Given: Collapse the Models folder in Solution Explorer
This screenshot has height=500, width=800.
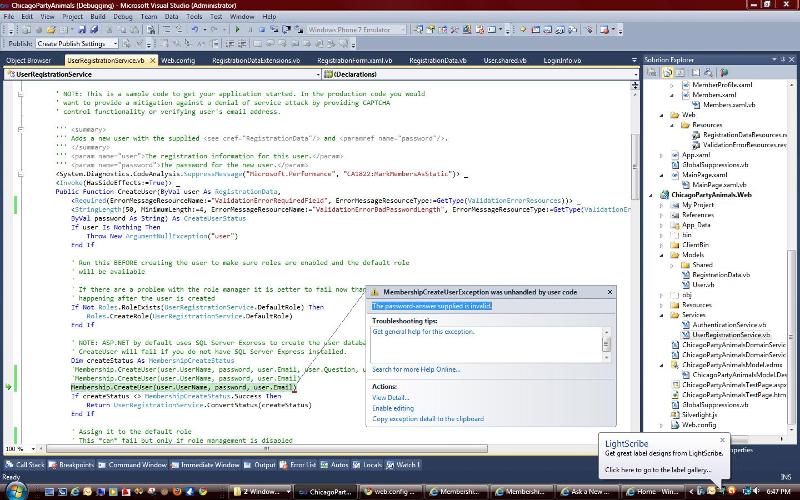Looking at the screenshot, I should (x=662, y=255).
